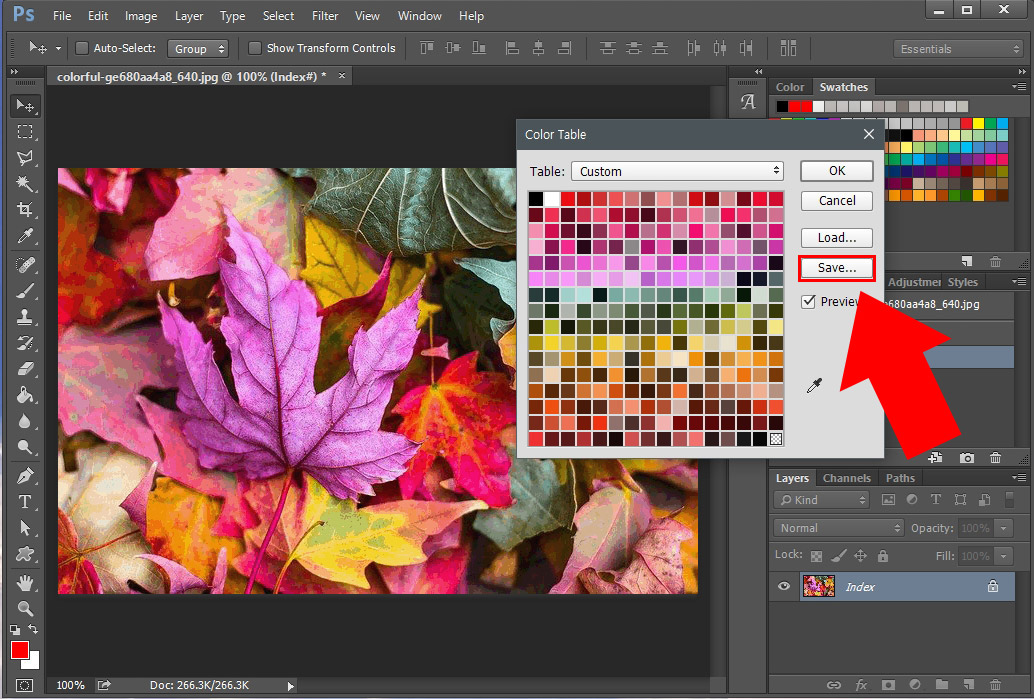Open the Essentials workspace dropdown
This screenshot has height=699, width=1034.
(958, 49)
